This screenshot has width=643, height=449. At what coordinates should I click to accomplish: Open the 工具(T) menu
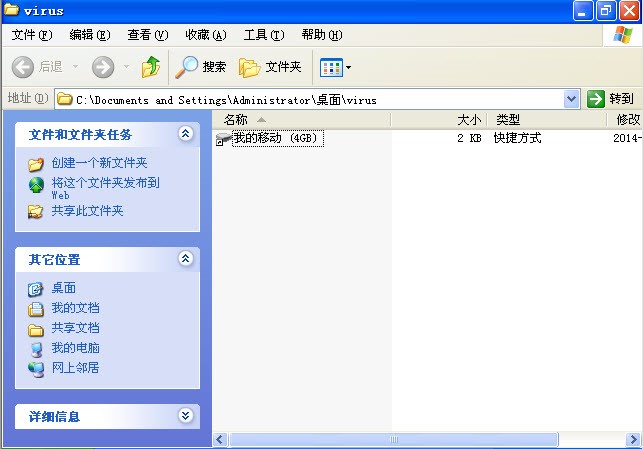[264, 35]
